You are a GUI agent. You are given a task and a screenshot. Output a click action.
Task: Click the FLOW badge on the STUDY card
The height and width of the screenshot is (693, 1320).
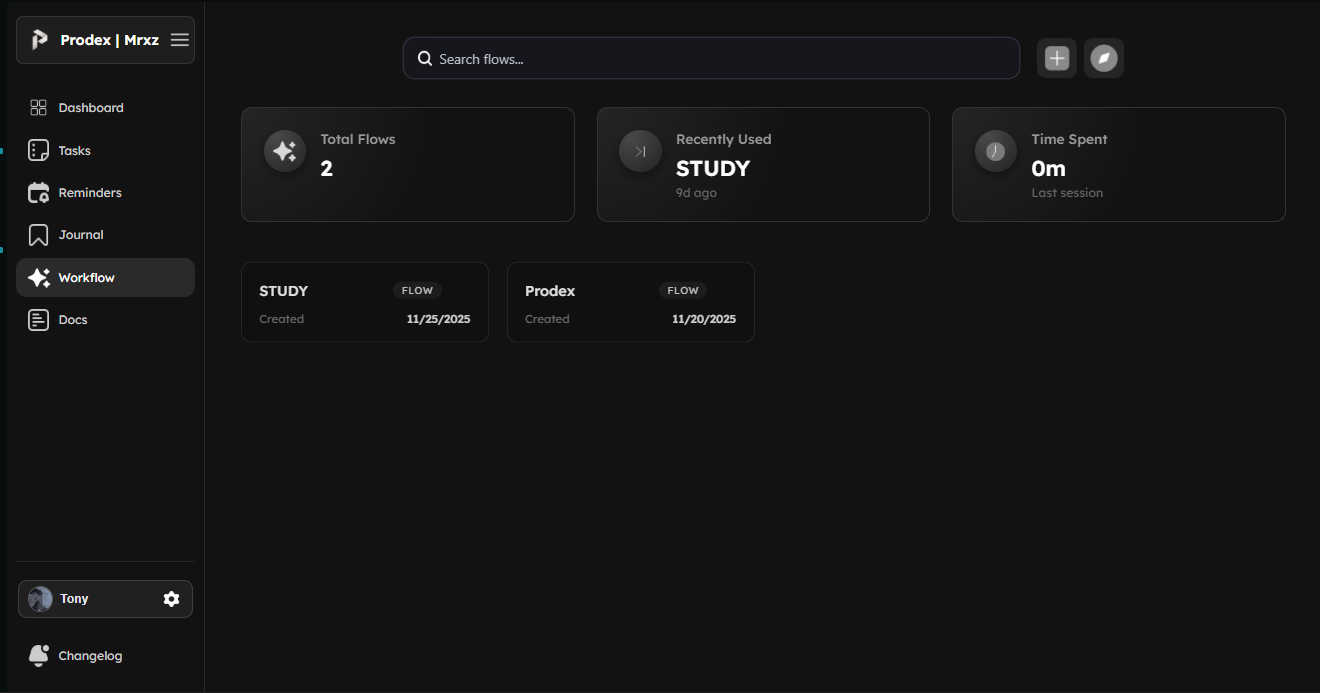417,290
